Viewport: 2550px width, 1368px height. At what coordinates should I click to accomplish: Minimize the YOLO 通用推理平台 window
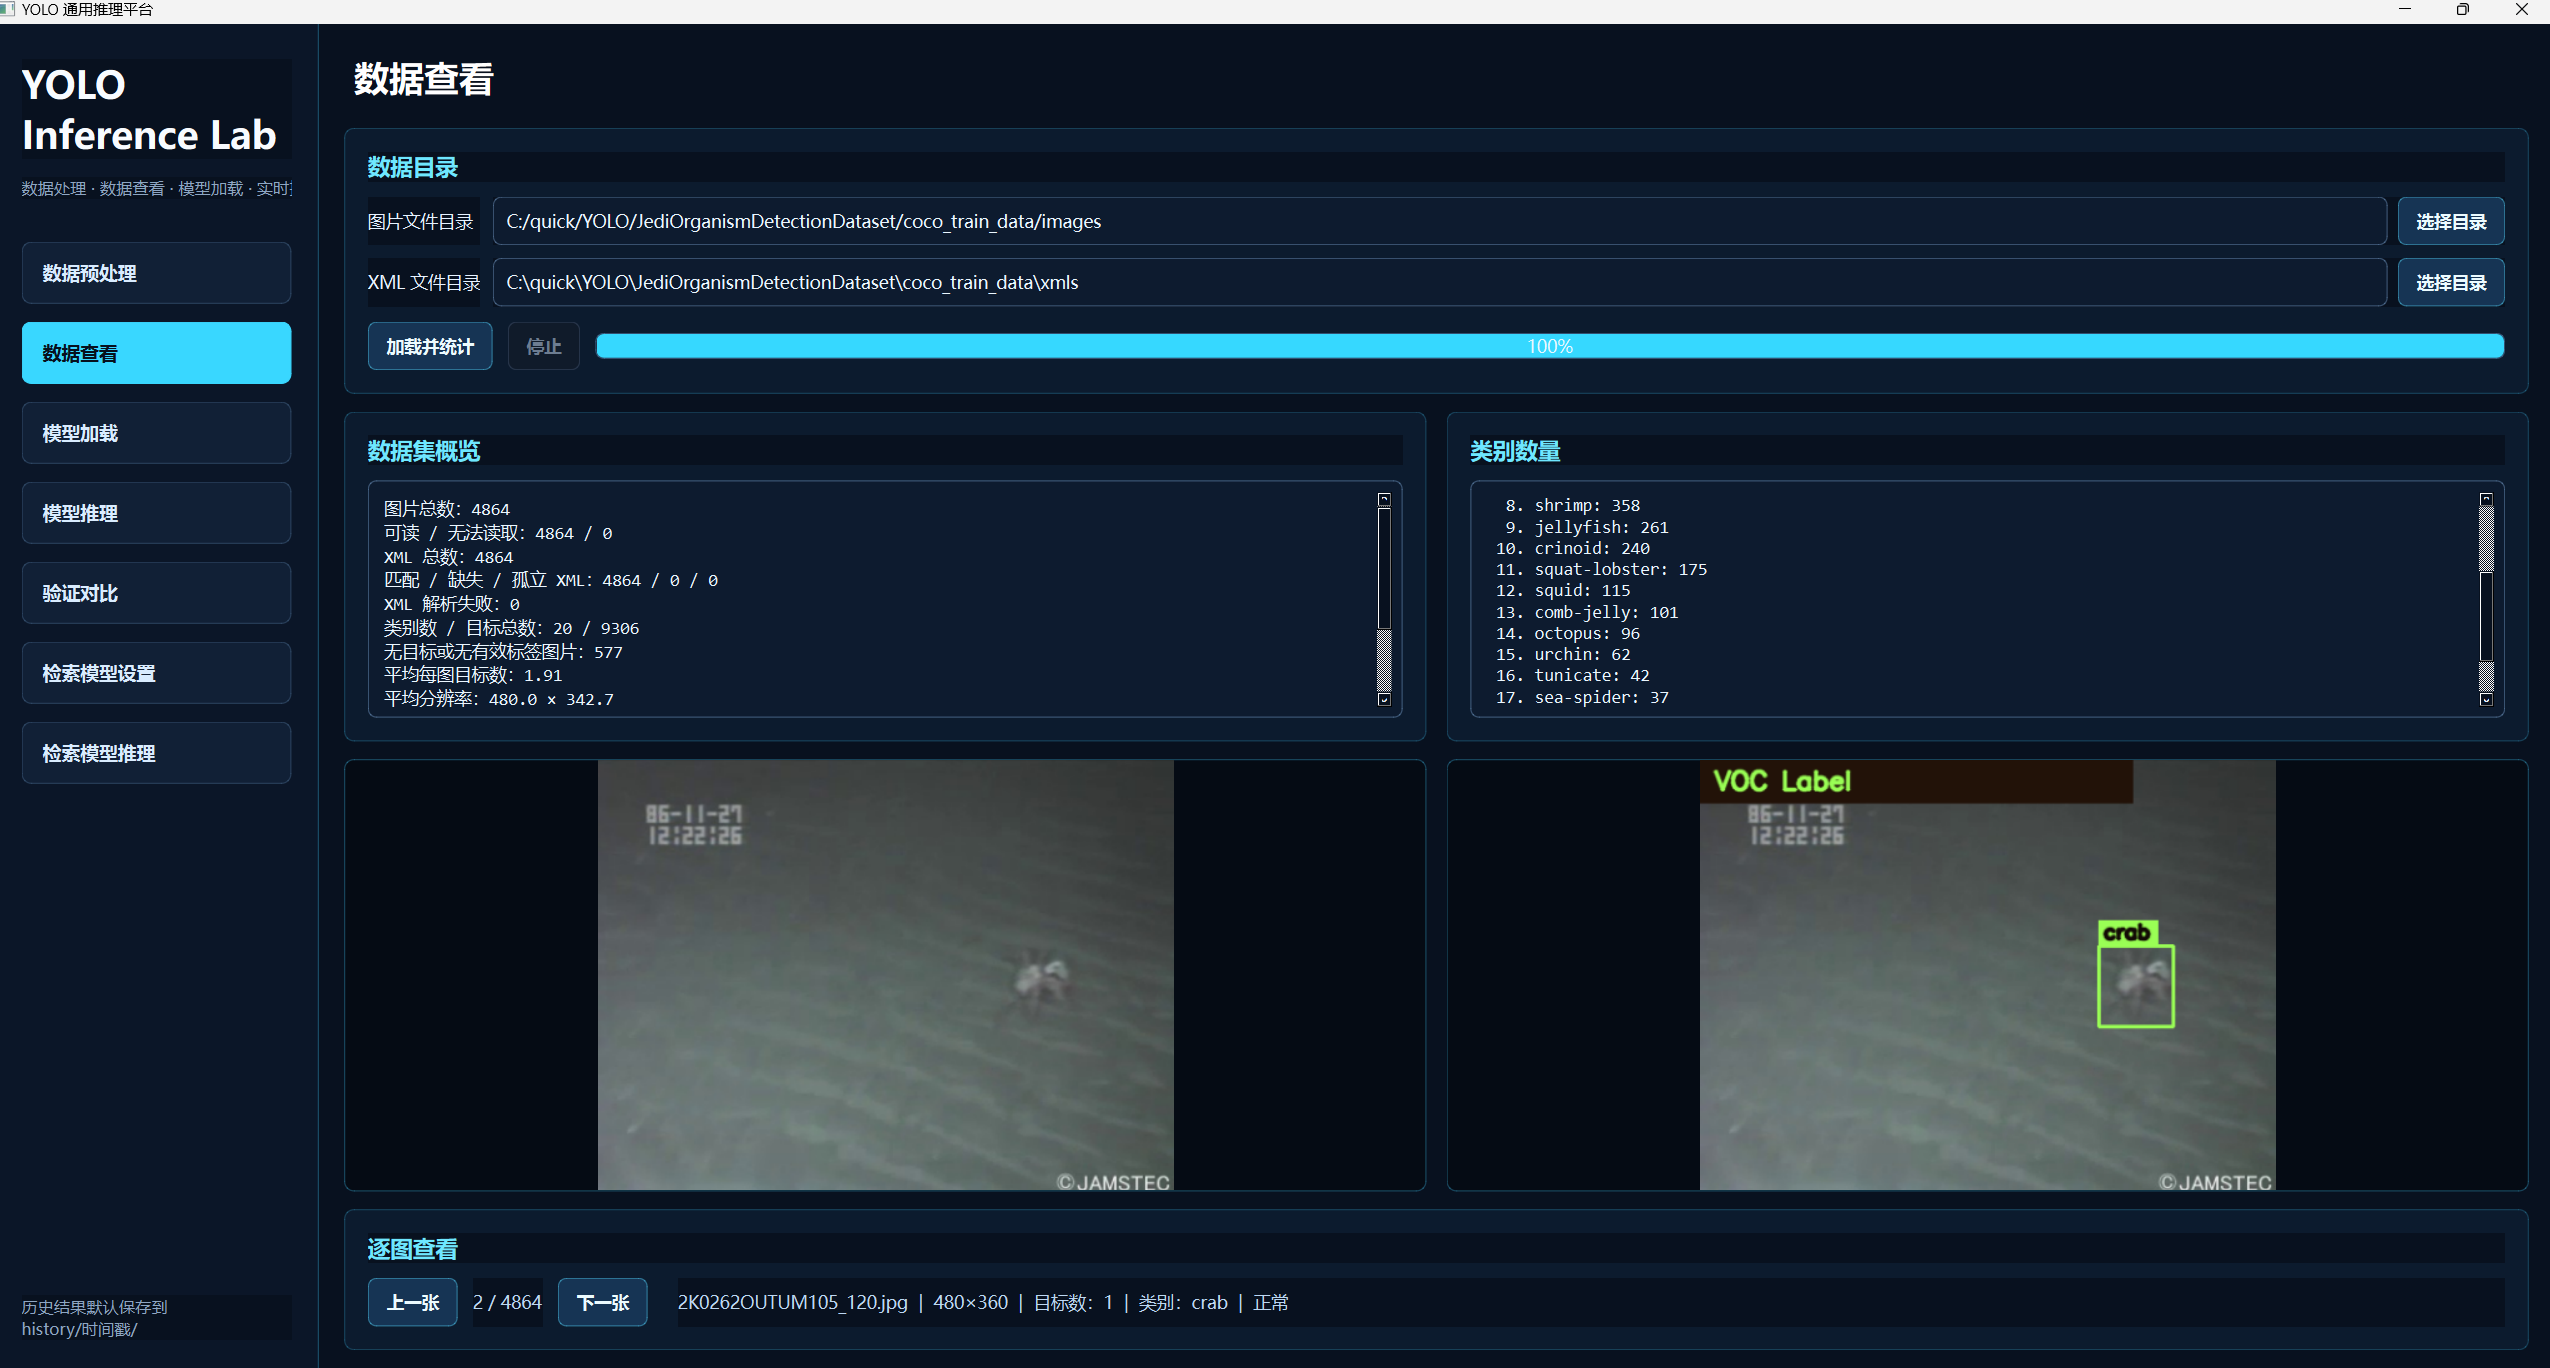point(2404,10)
